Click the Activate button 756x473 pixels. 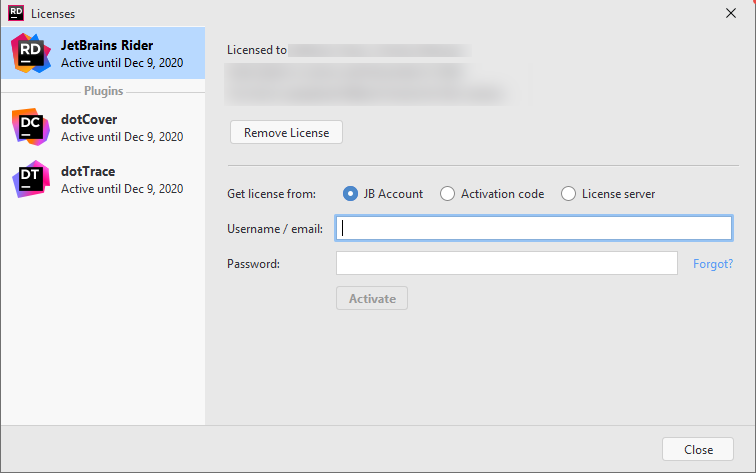372,298
